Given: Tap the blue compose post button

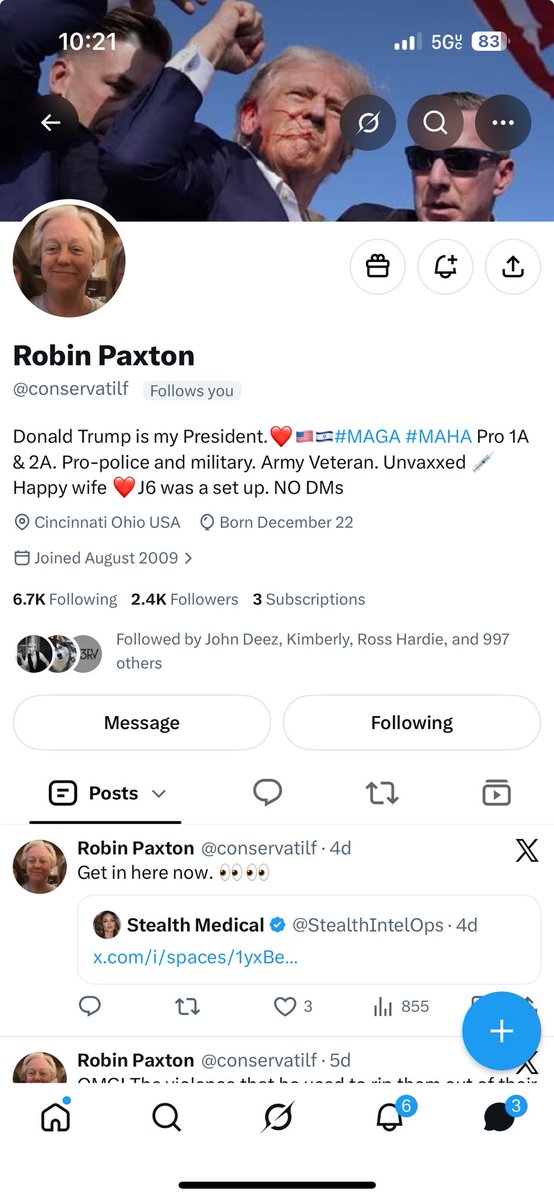Looking at the screenshot, I should [501, 1032].
